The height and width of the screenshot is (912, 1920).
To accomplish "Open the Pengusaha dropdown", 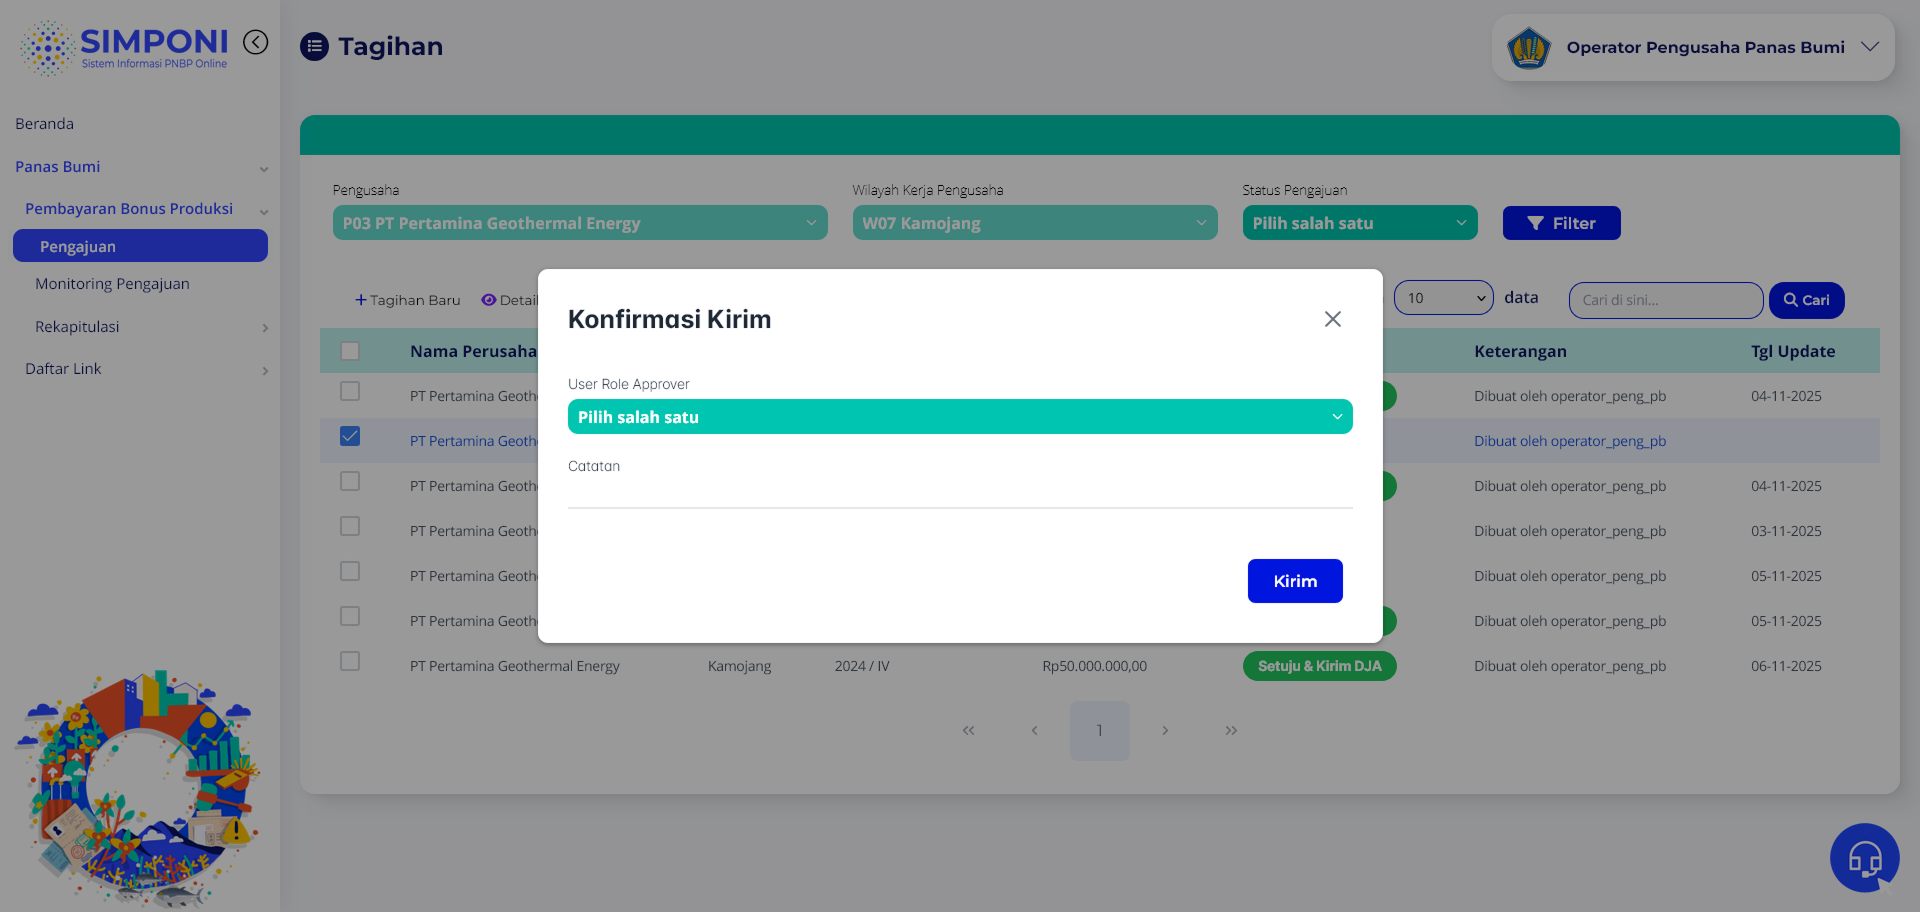I will pos(580,223).
